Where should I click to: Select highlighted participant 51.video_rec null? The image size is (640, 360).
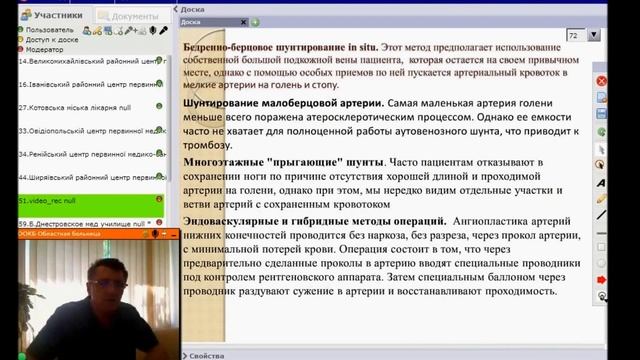pos(91,206)
